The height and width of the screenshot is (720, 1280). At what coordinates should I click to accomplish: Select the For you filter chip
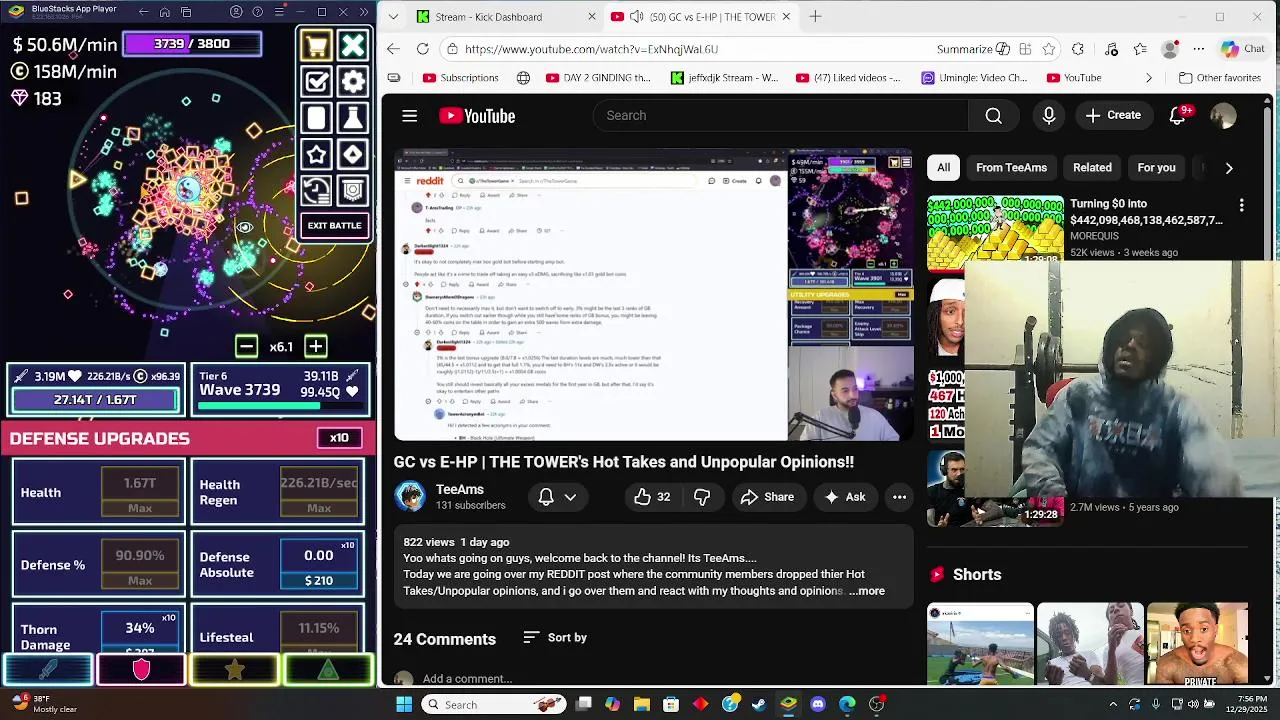point(1156,168)
